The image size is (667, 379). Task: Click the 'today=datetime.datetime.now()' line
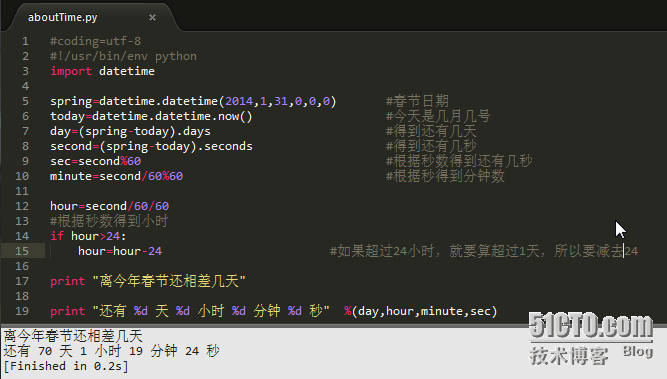[151, 116]
